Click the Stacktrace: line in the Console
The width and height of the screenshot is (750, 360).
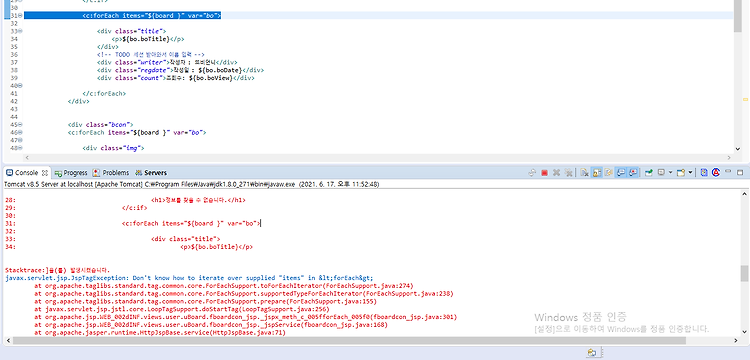coord(58,270)
